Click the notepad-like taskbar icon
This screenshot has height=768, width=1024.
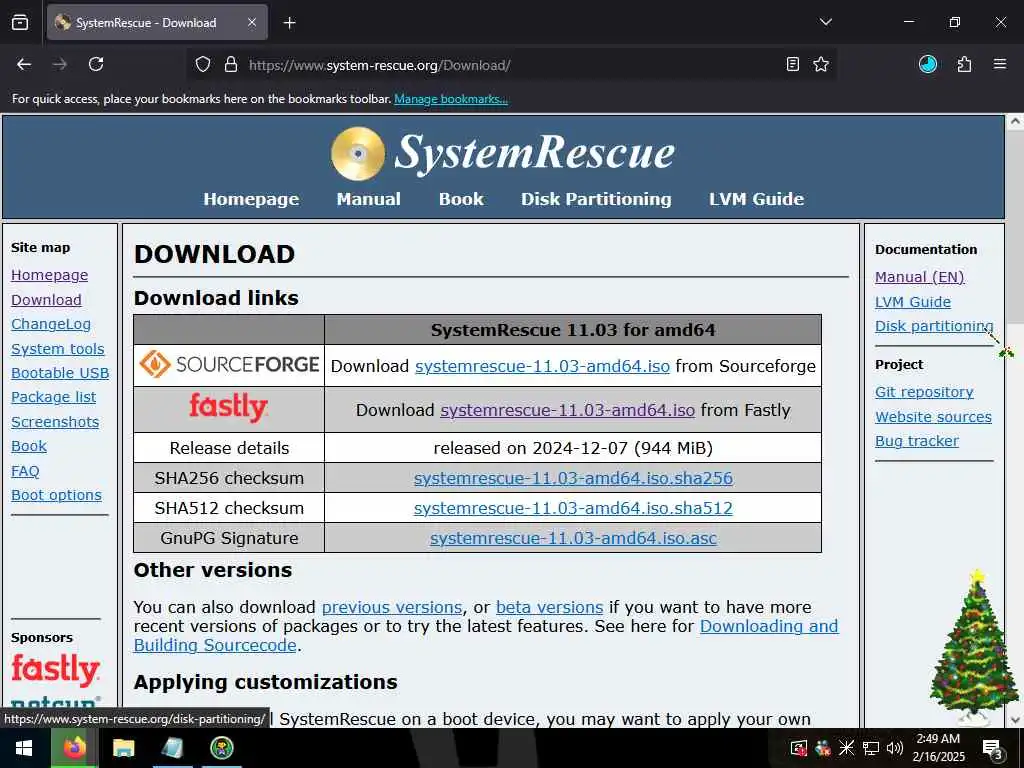tap(172, 748)
